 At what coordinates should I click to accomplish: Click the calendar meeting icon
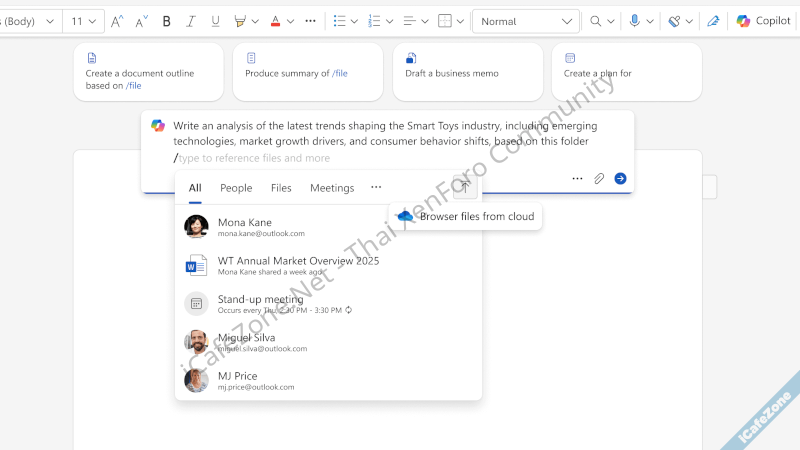[196, 304]
